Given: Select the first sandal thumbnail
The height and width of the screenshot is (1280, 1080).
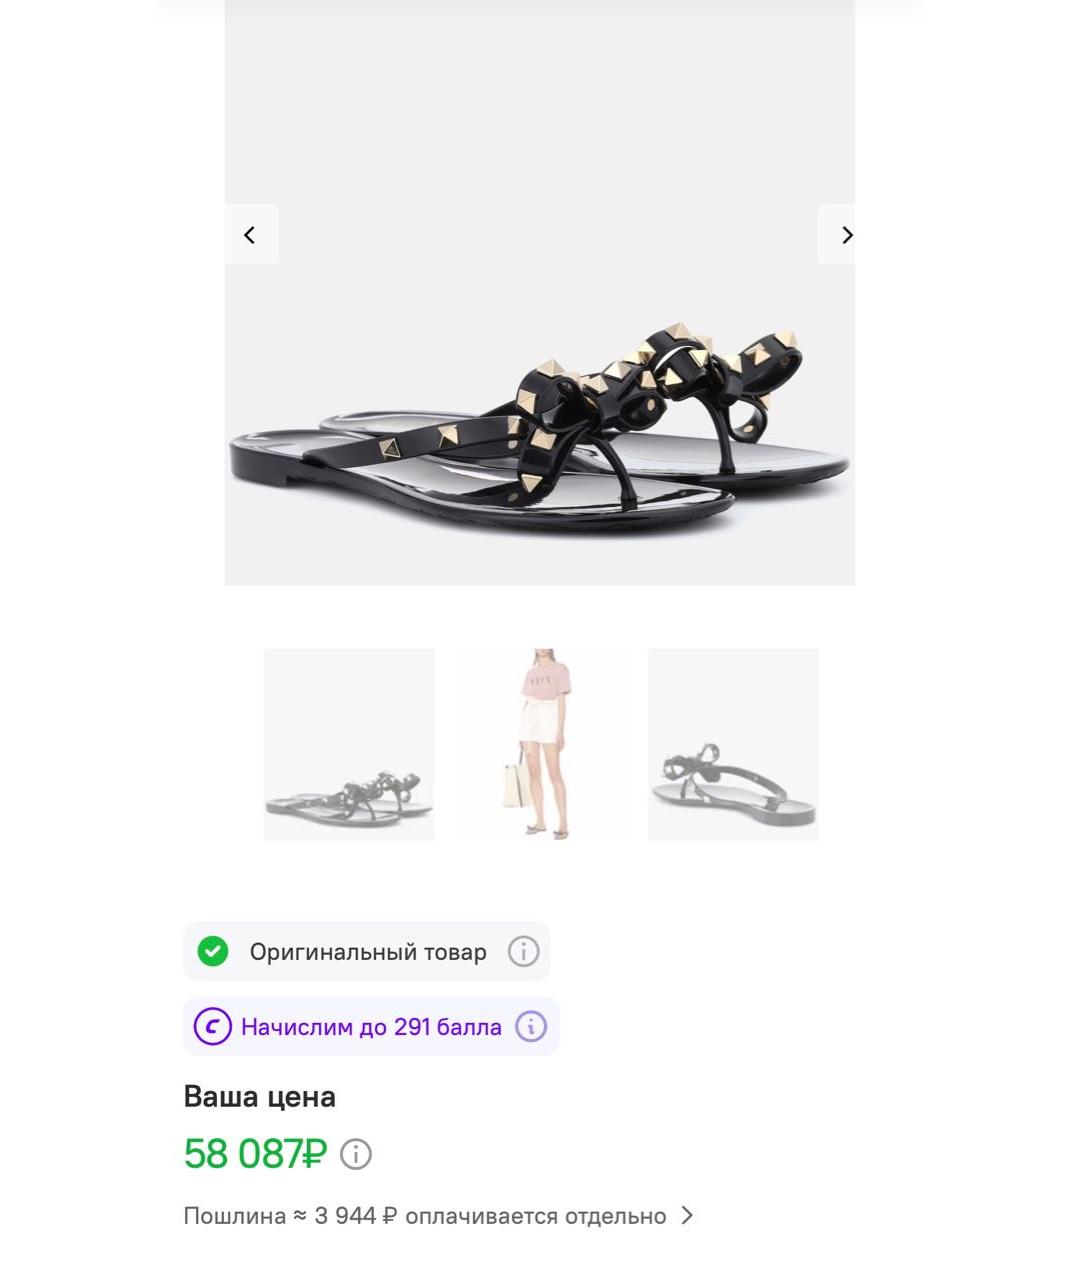Looking at the screenshot, I should (x=349, y=744).
